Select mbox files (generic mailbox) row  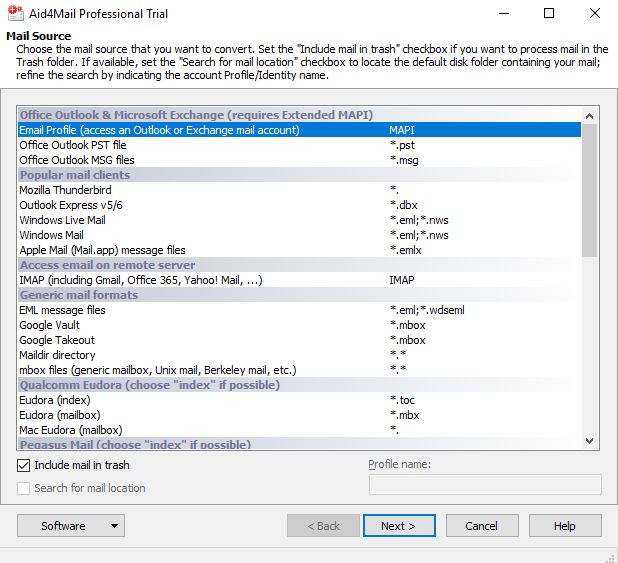point(299,370)
